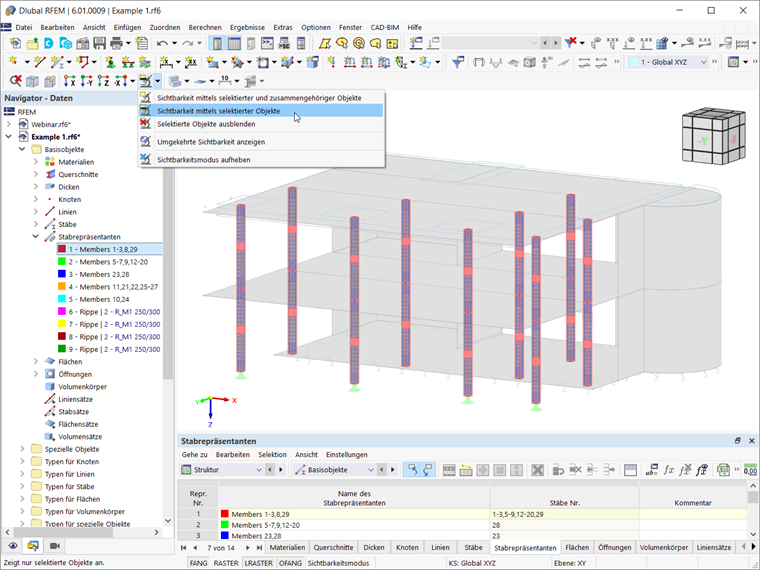Click the new node tool icon
Image resolution: width=760 pixels, height=570 pixels.
[14, 62]
